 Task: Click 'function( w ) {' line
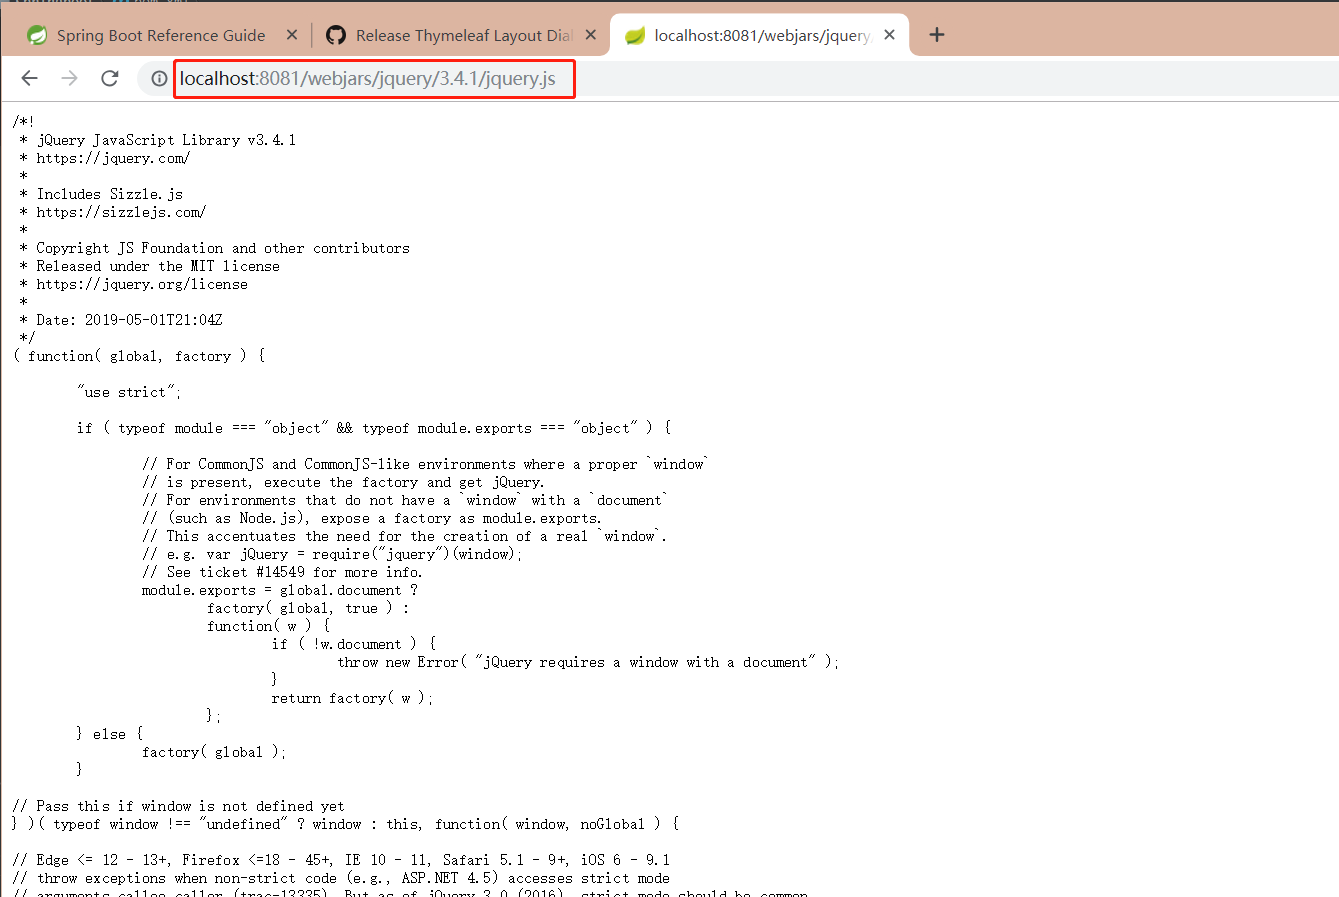[268, 626]
